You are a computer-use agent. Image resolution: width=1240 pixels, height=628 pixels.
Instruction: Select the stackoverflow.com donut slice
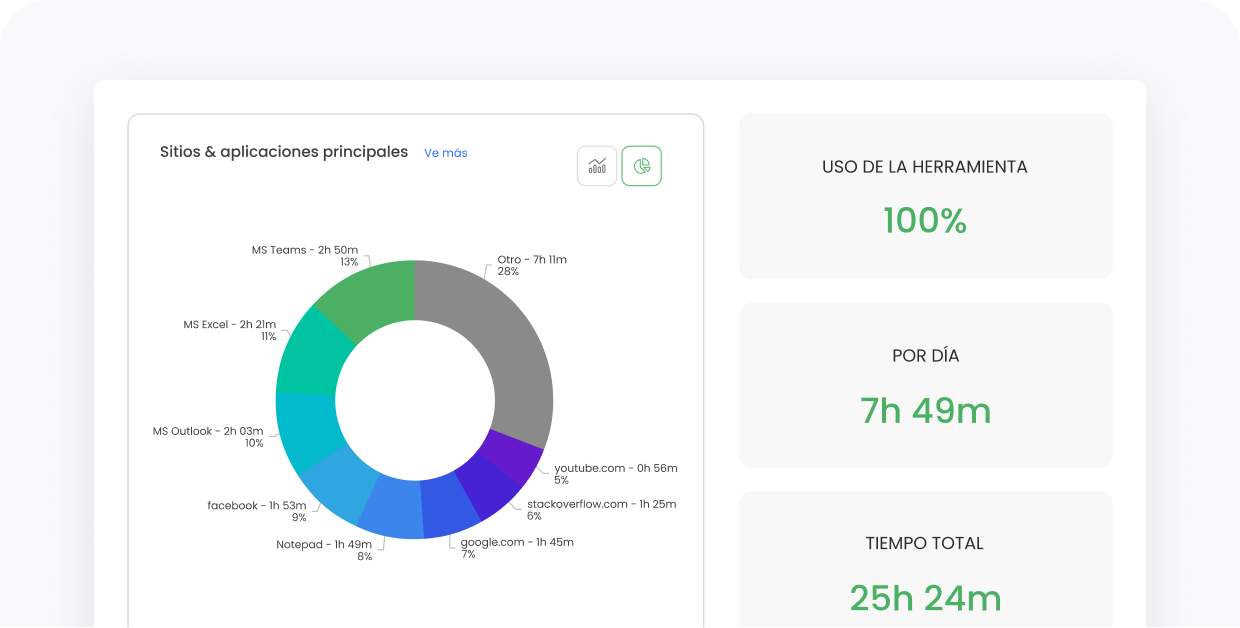pyautogui.click(x=488, y=488)
